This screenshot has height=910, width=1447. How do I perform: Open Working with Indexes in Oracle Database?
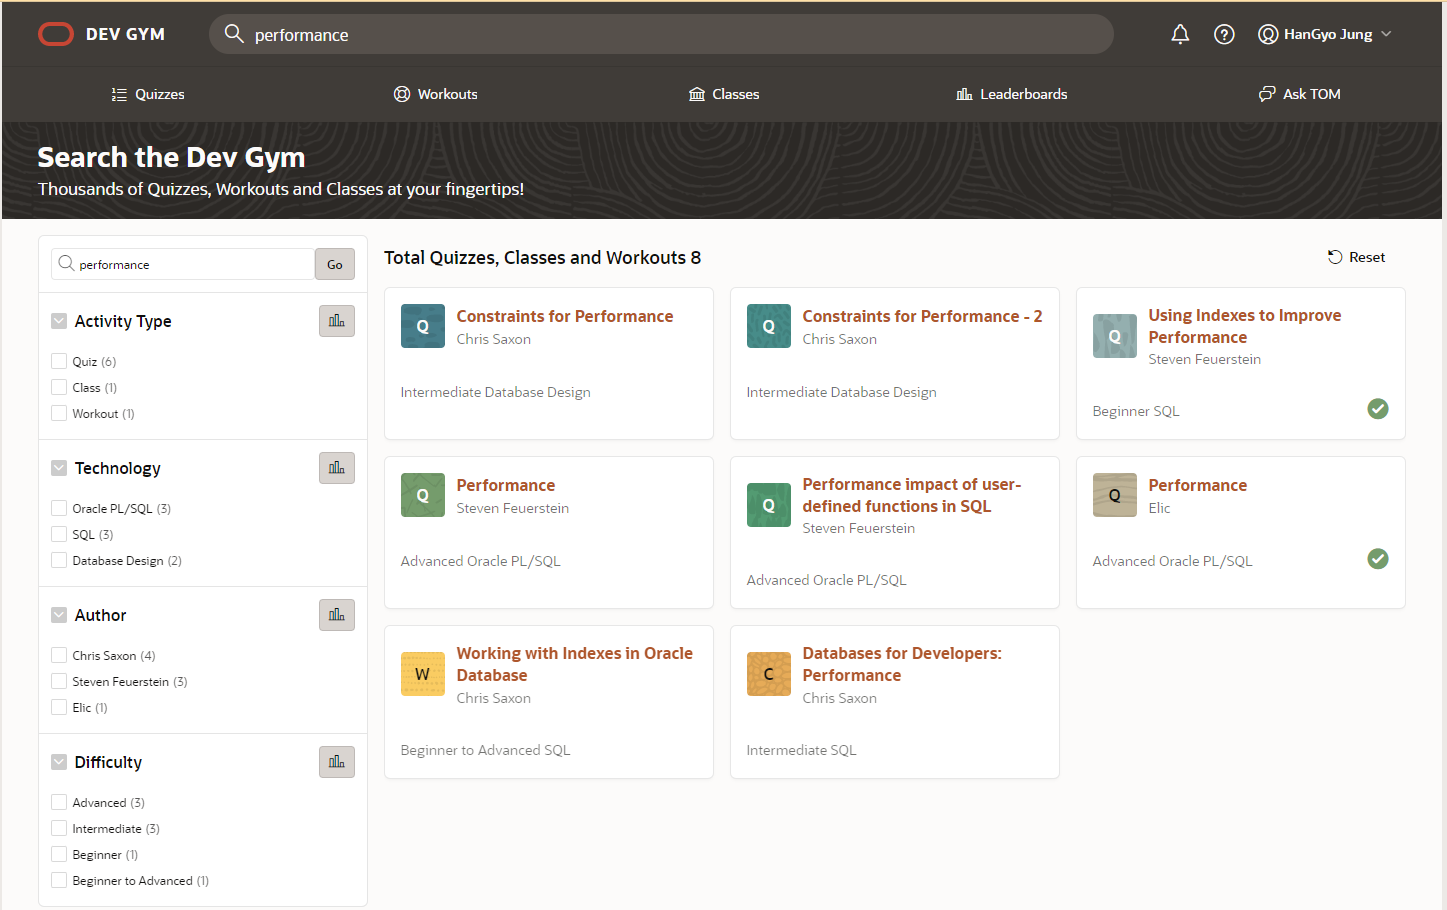(x=575, y=664)
